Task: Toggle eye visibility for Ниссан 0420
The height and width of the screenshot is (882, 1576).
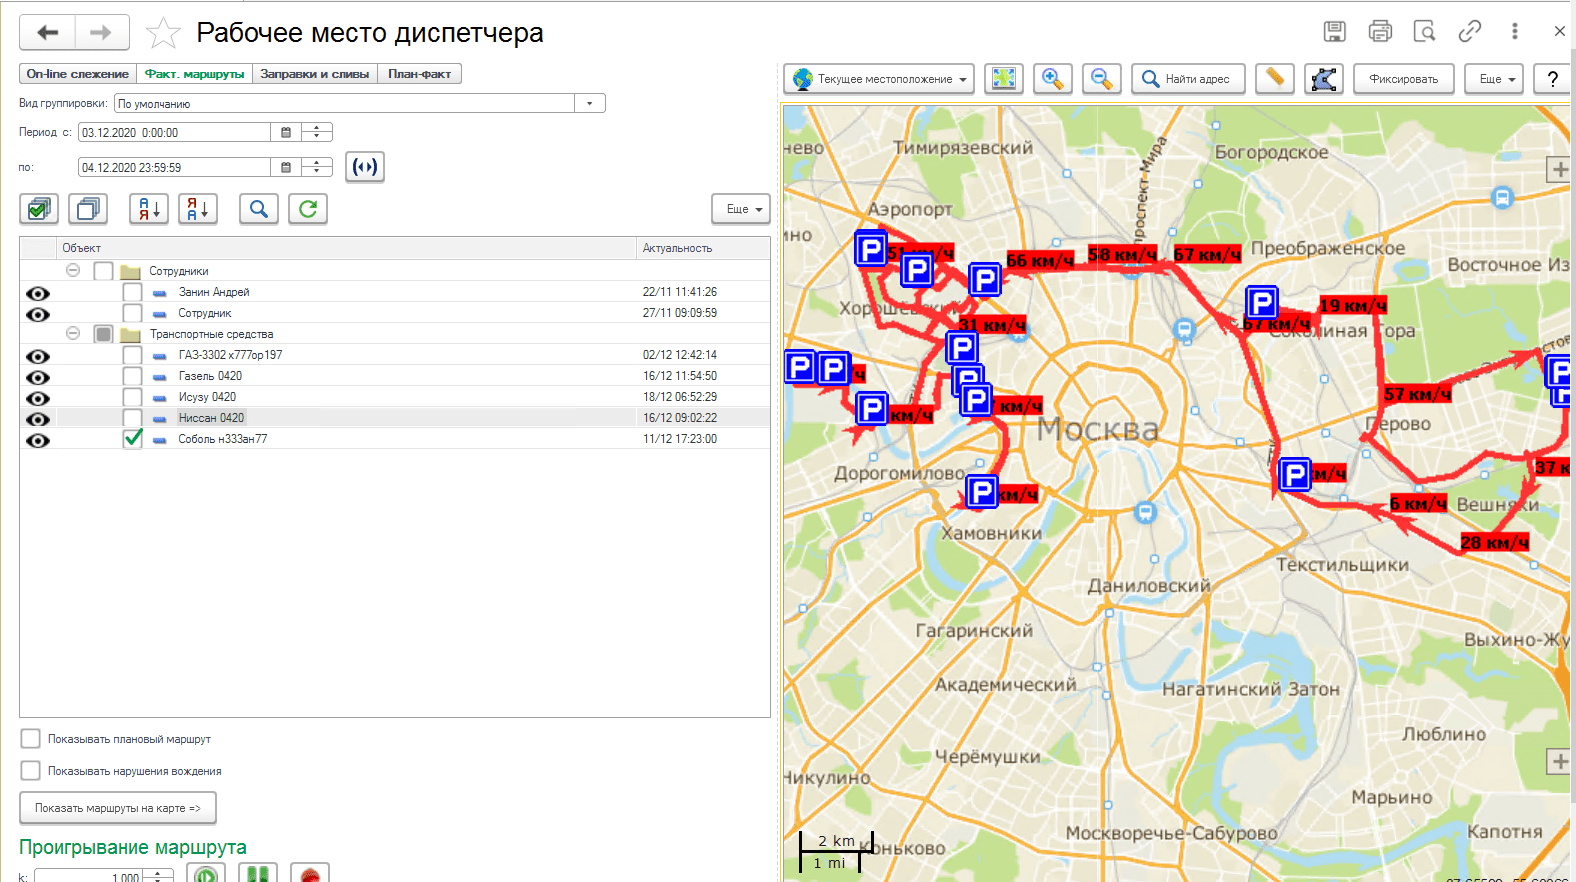Action: pos(38,419)
